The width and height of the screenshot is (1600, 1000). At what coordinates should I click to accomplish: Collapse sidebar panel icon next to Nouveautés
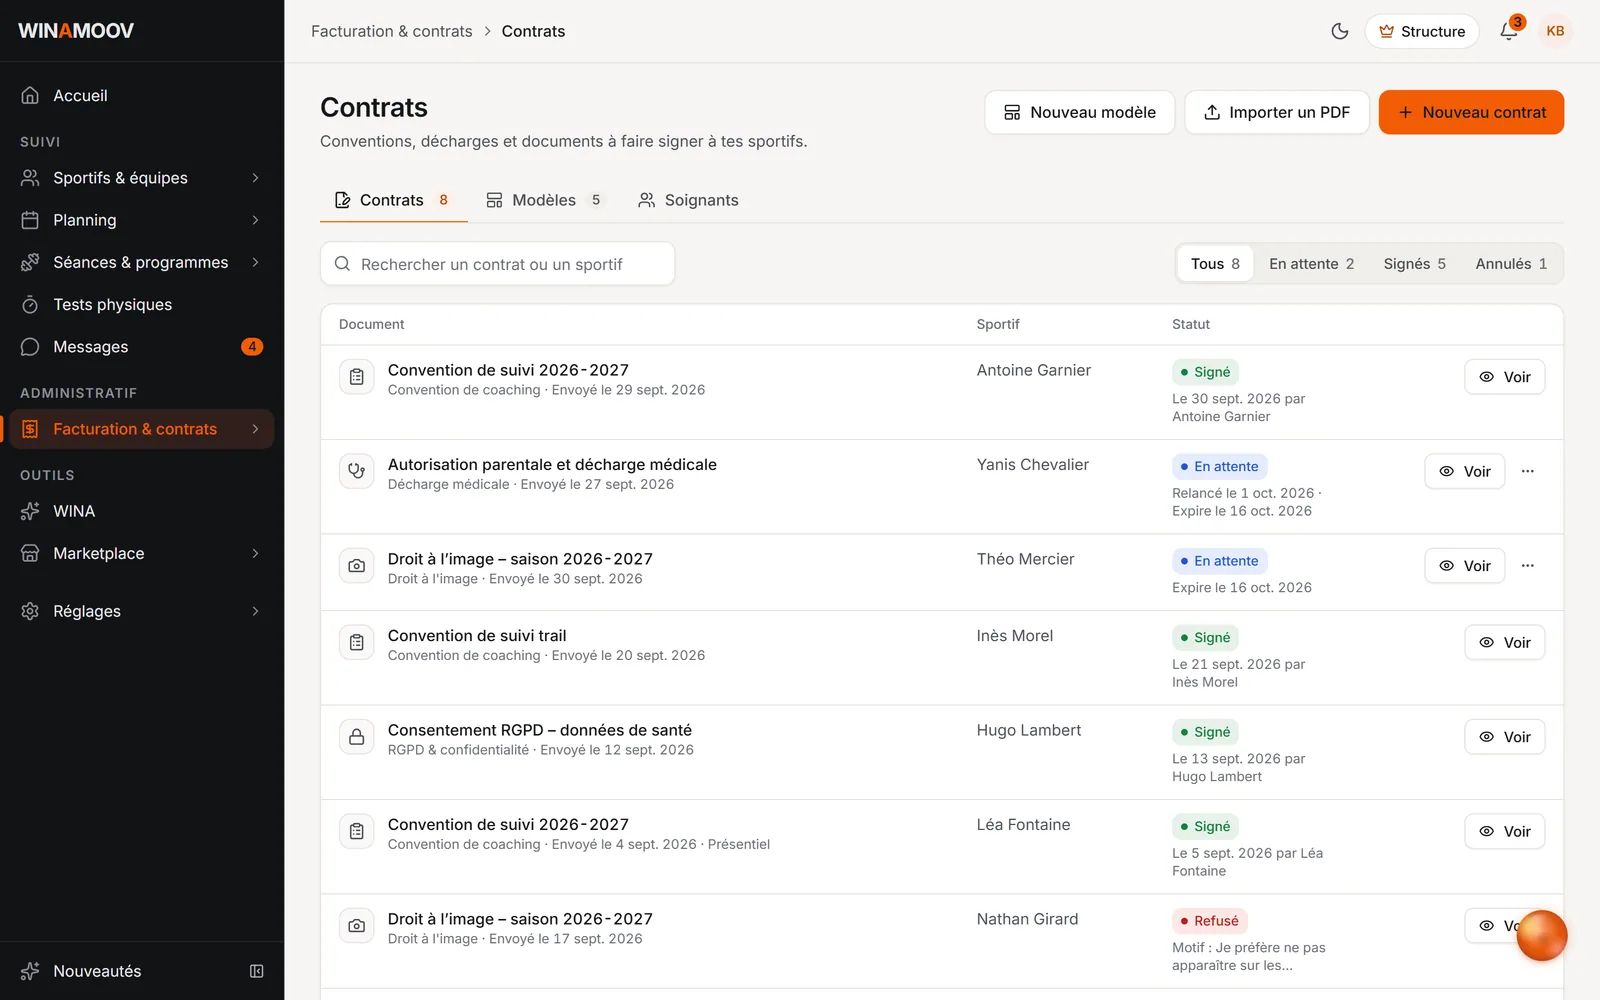click(x=257, y=971)
